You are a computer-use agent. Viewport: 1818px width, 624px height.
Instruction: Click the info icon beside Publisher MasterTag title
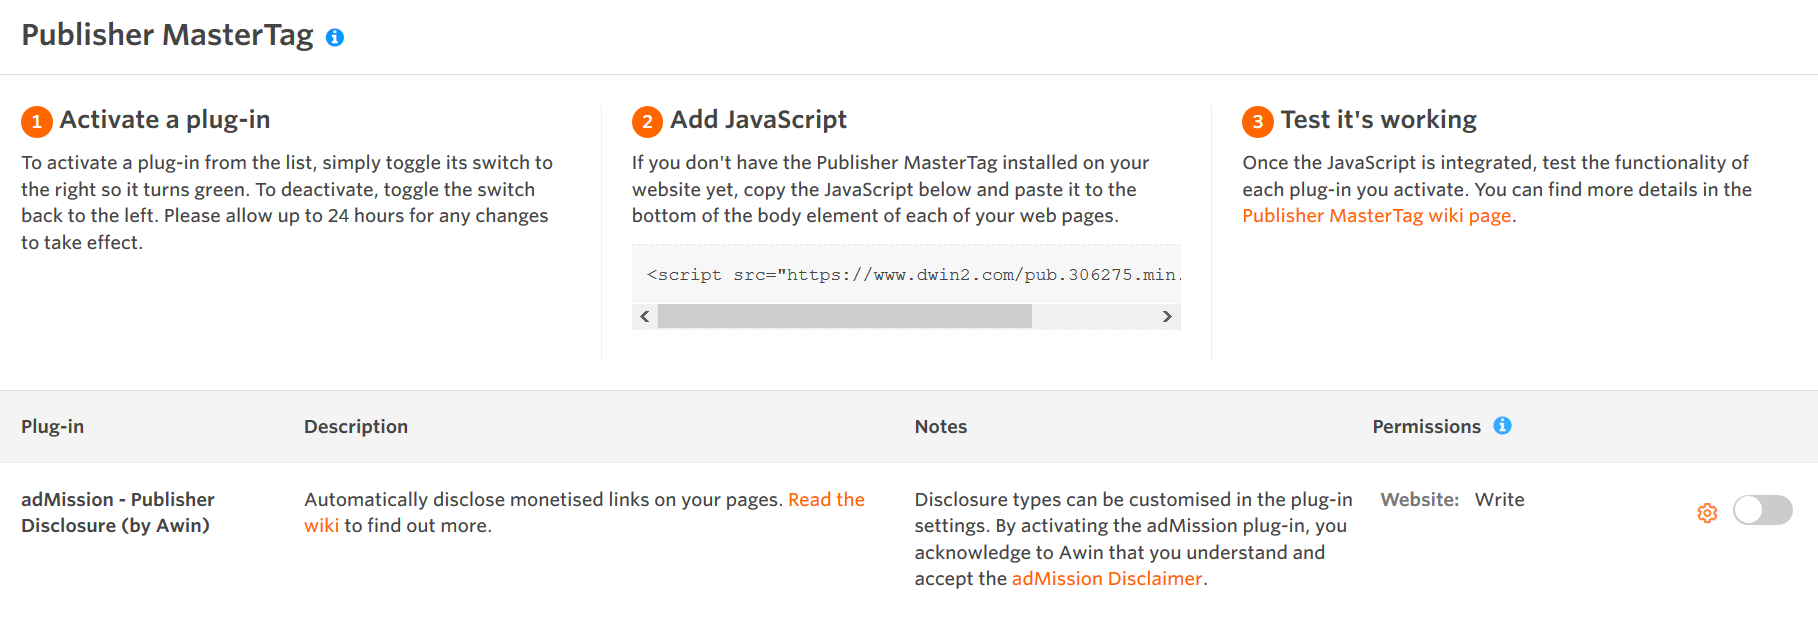(x=335, y=38)
